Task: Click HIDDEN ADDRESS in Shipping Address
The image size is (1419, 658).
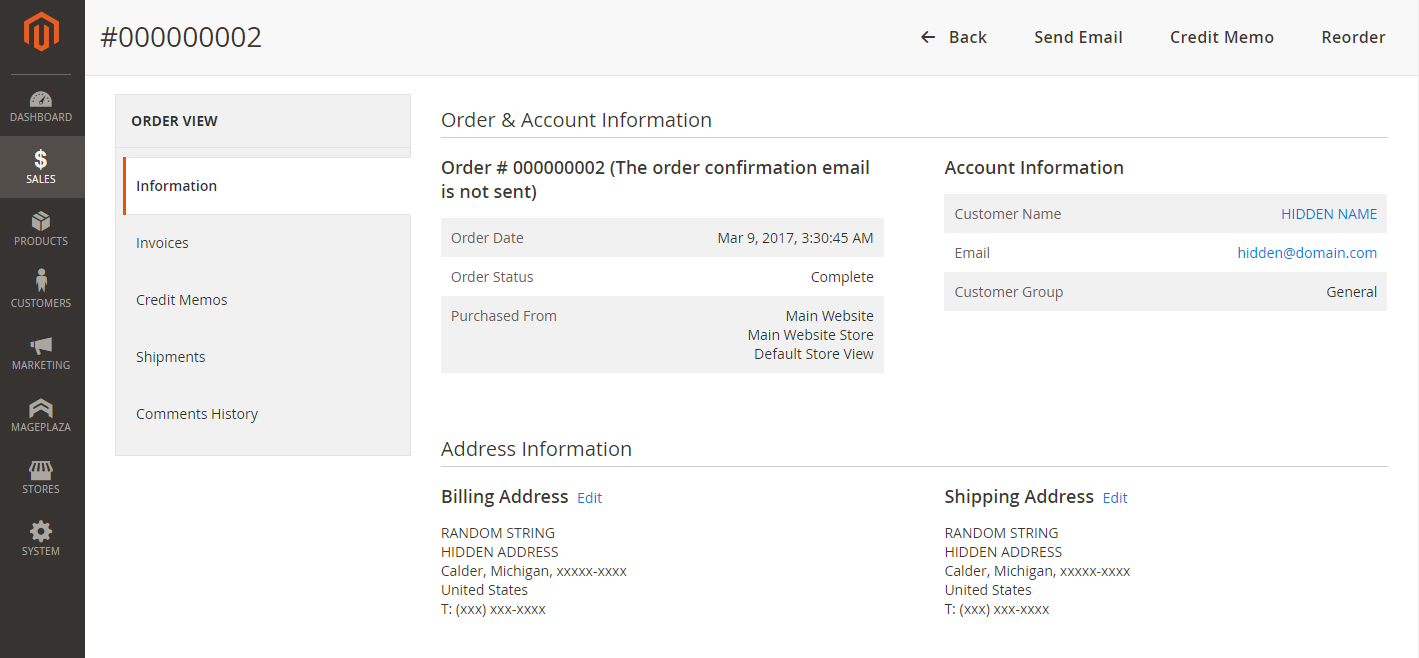Action: click(1003, 552)
